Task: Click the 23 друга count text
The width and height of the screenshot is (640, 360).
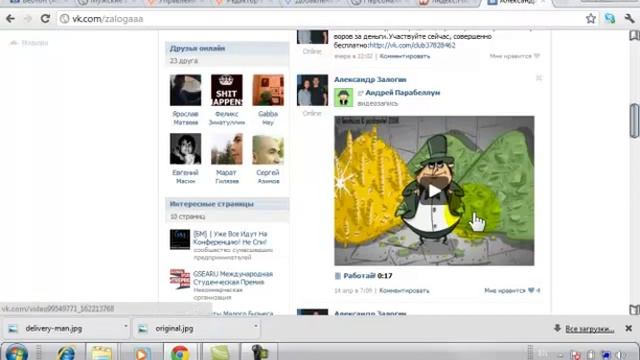Action: [x=184, y=60]
